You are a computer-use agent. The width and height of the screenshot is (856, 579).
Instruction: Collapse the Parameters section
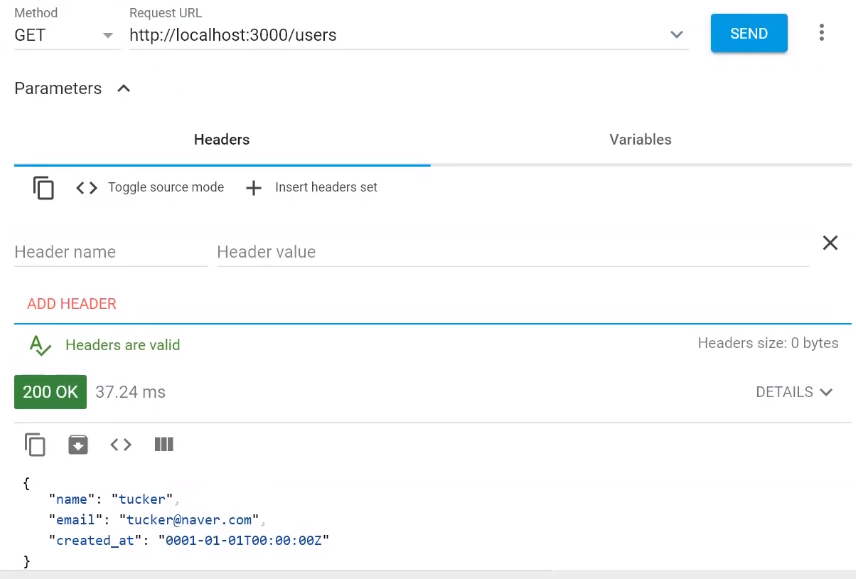[x=124, y=88]
